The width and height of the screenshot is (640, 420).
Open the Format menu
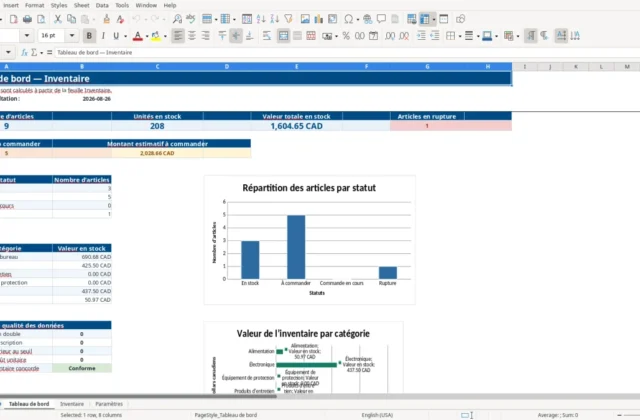pyautogui.click(x=34, y=5)
